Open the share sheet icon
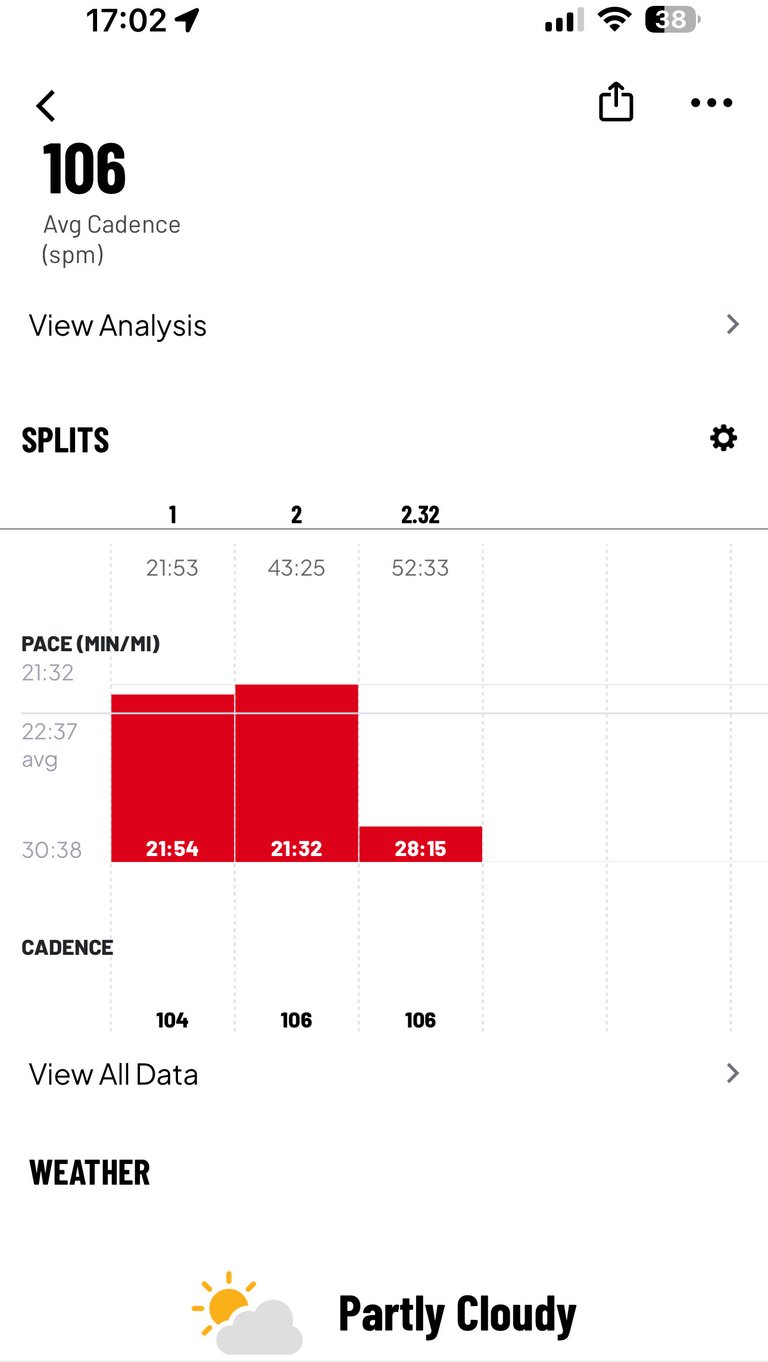Screen dimensions: 768x1362 pos(616,102)
